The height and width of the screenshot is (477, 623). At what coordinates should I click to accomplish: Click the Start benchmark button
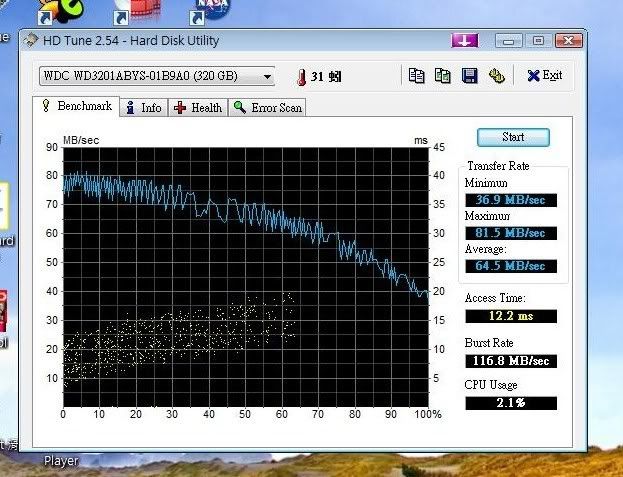513,137
